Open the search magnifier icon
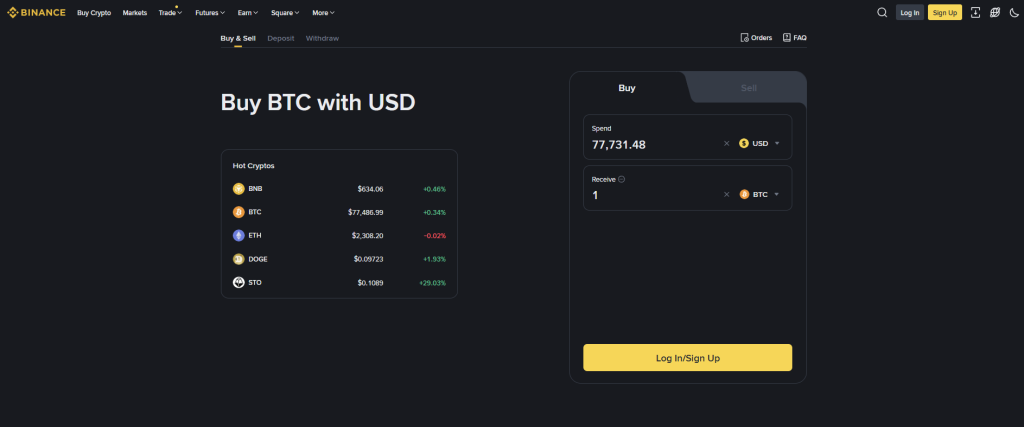This screenshot has width=1024, height=427. click(x=882, y=13)
